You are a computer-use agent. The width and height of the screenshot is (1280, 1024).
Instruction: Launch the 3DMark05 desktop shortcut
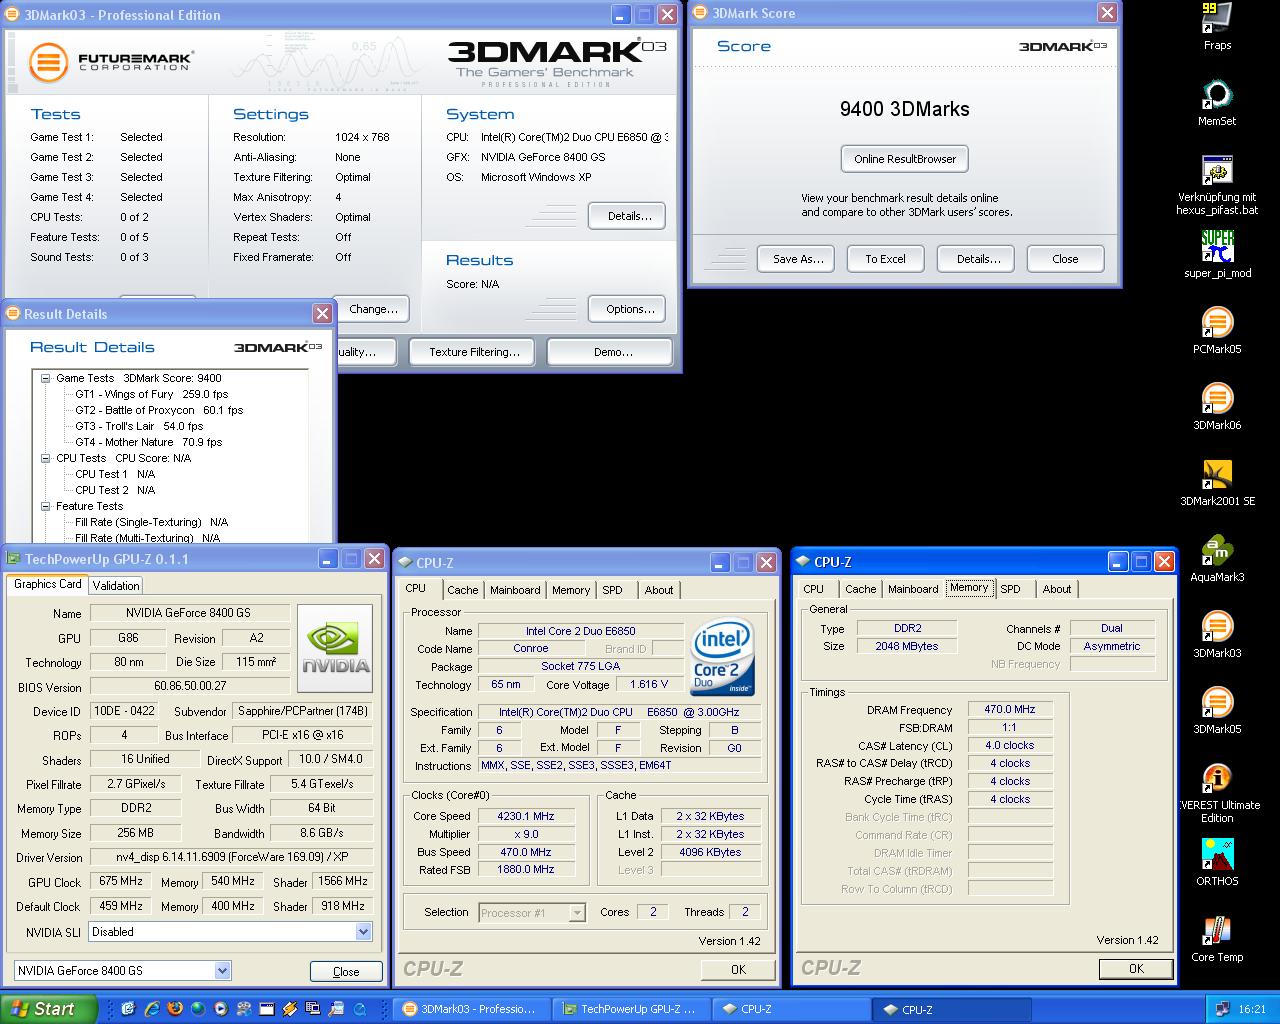click(1217, 711)
